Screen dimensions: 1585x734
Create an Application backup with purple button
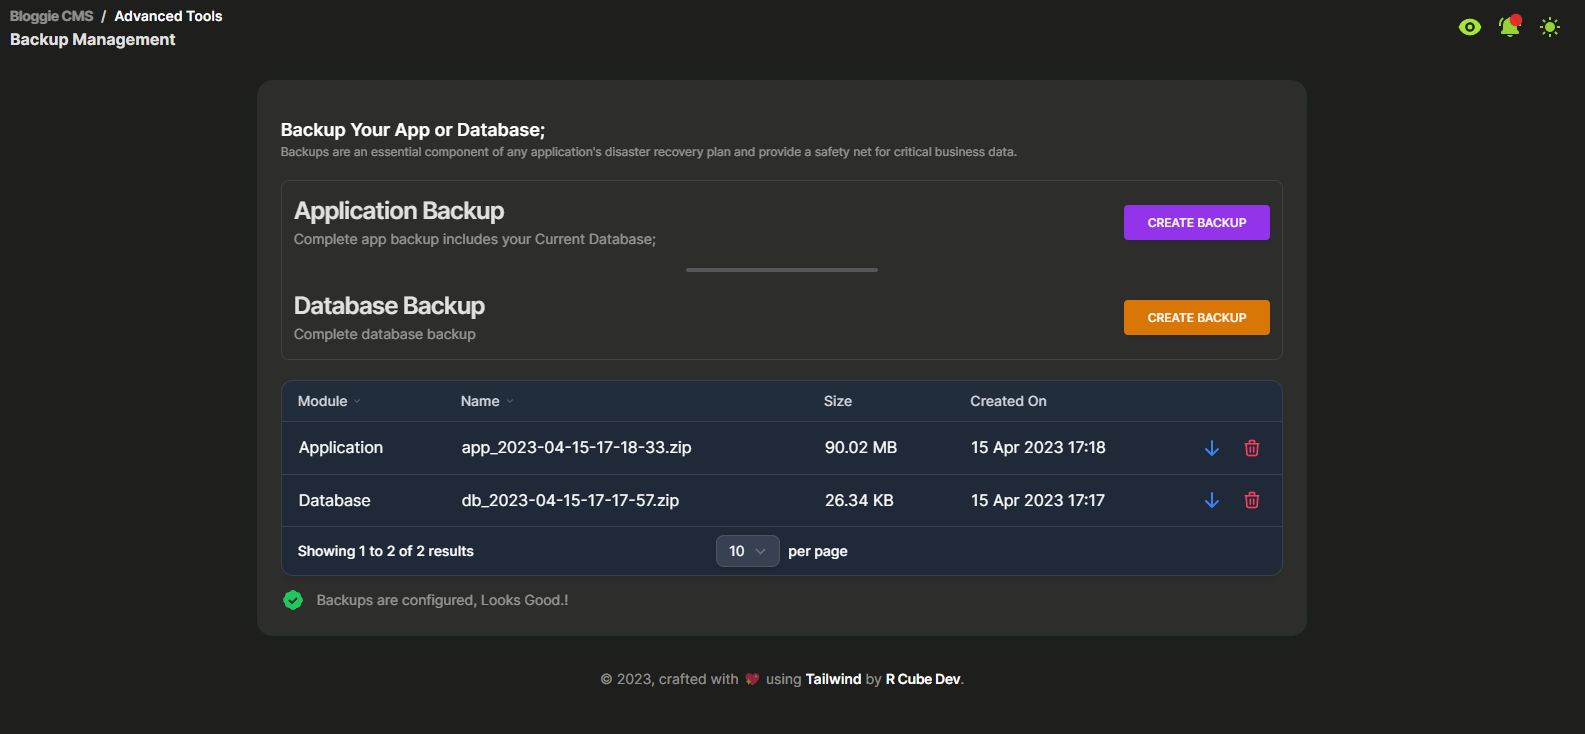tap(1196, 223)
